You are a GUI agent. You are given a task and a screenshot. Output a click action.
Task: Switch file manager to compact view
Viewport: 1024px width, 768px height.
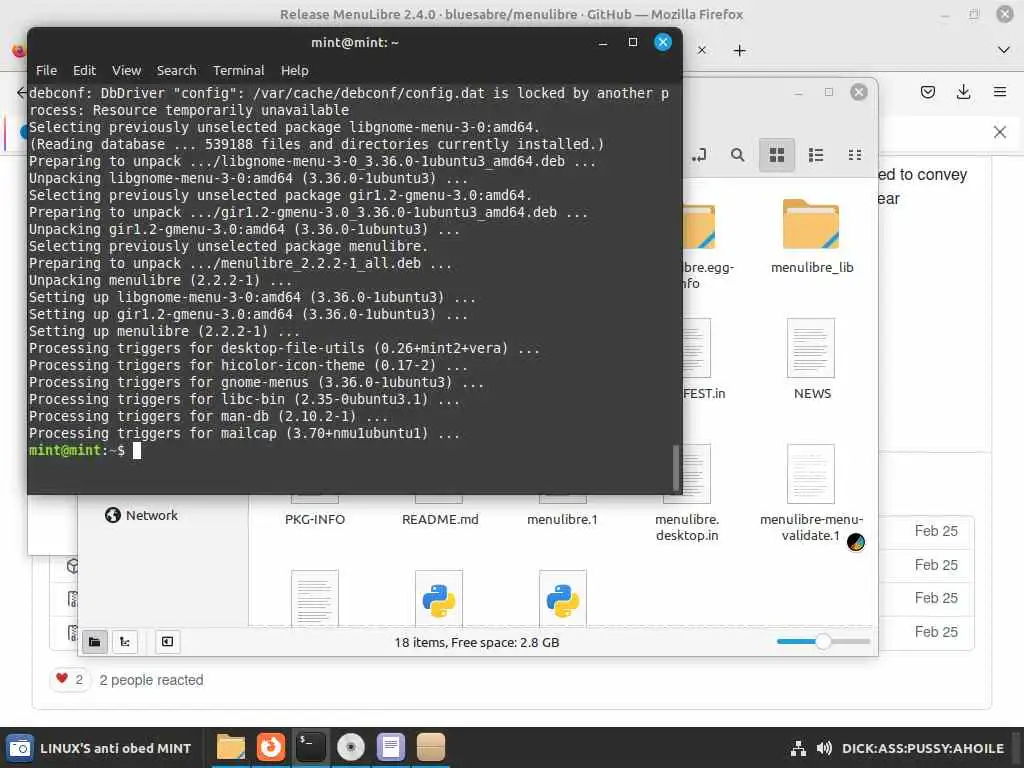tap(855, 155)
